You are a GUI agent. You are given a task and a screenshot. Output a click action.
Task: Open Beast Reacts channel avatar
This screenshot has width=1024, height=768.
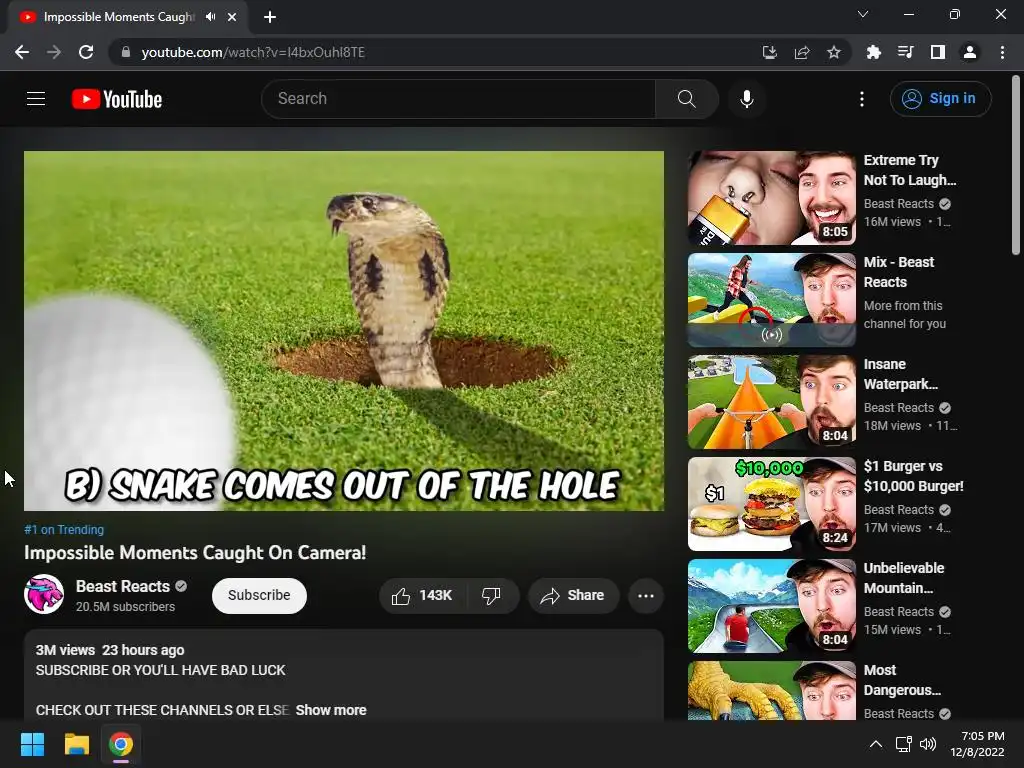click(44, 594)
